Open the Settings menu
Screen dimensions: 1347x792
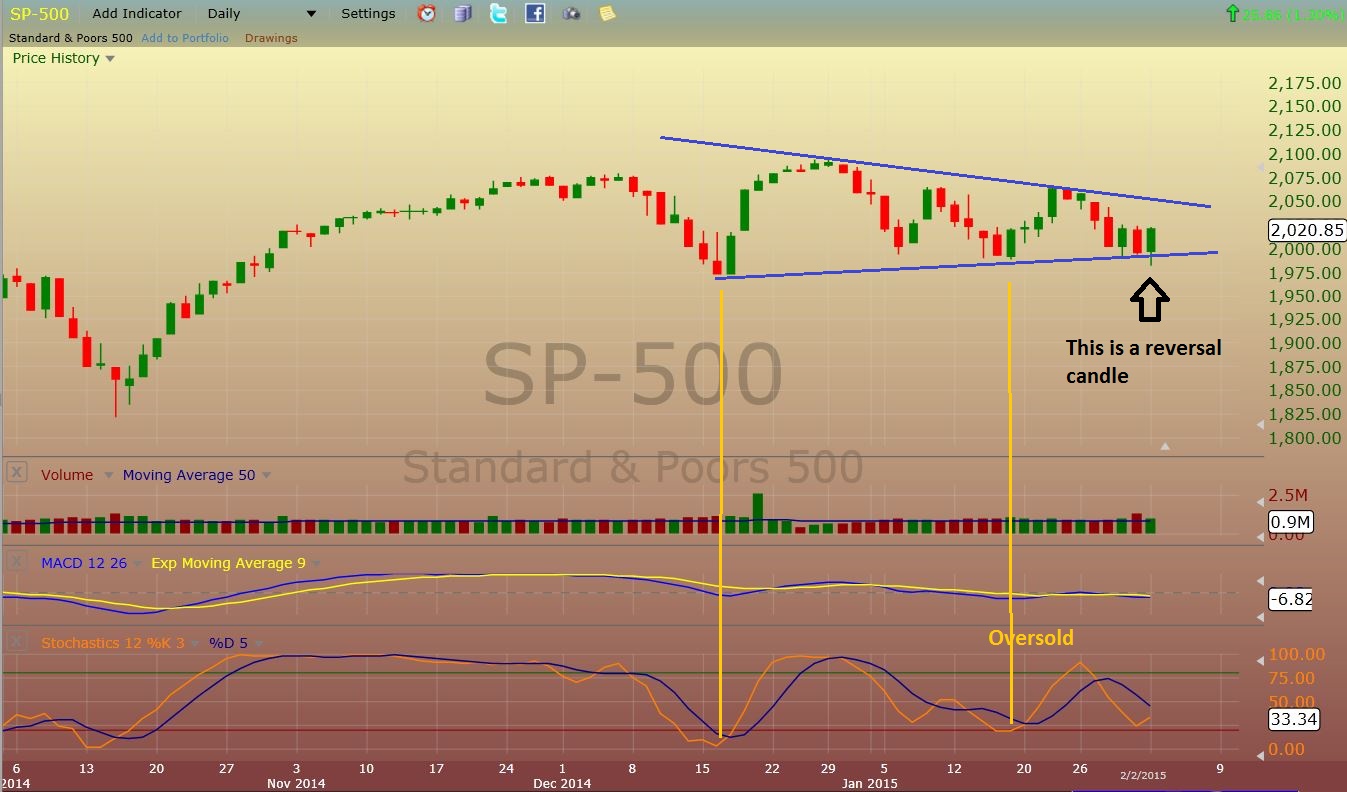[368, 14]
